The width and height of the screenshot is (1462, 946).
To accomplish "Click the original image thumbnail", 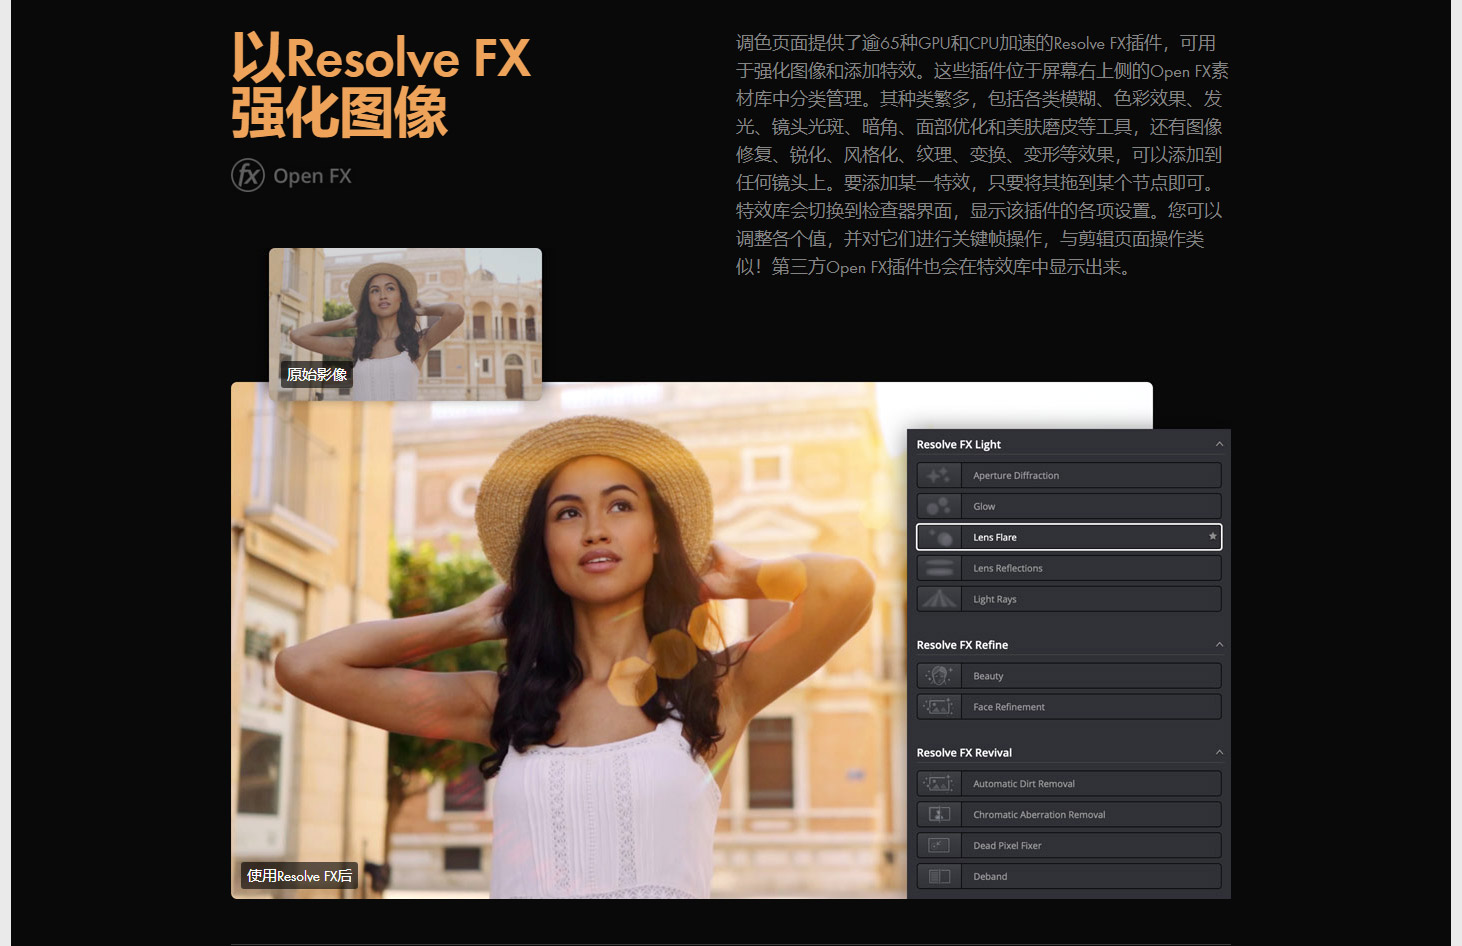I will pos(405,324).
